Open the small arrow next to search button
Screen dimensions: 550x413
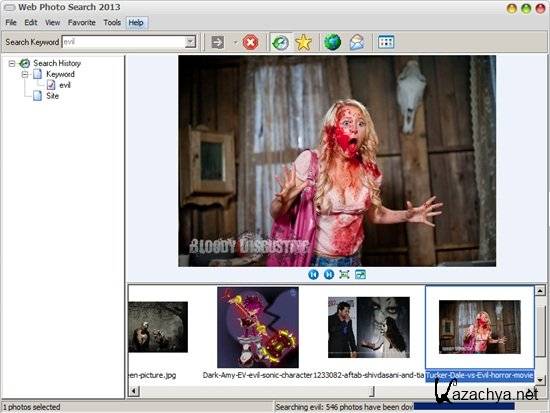click(x=235, y=43)
